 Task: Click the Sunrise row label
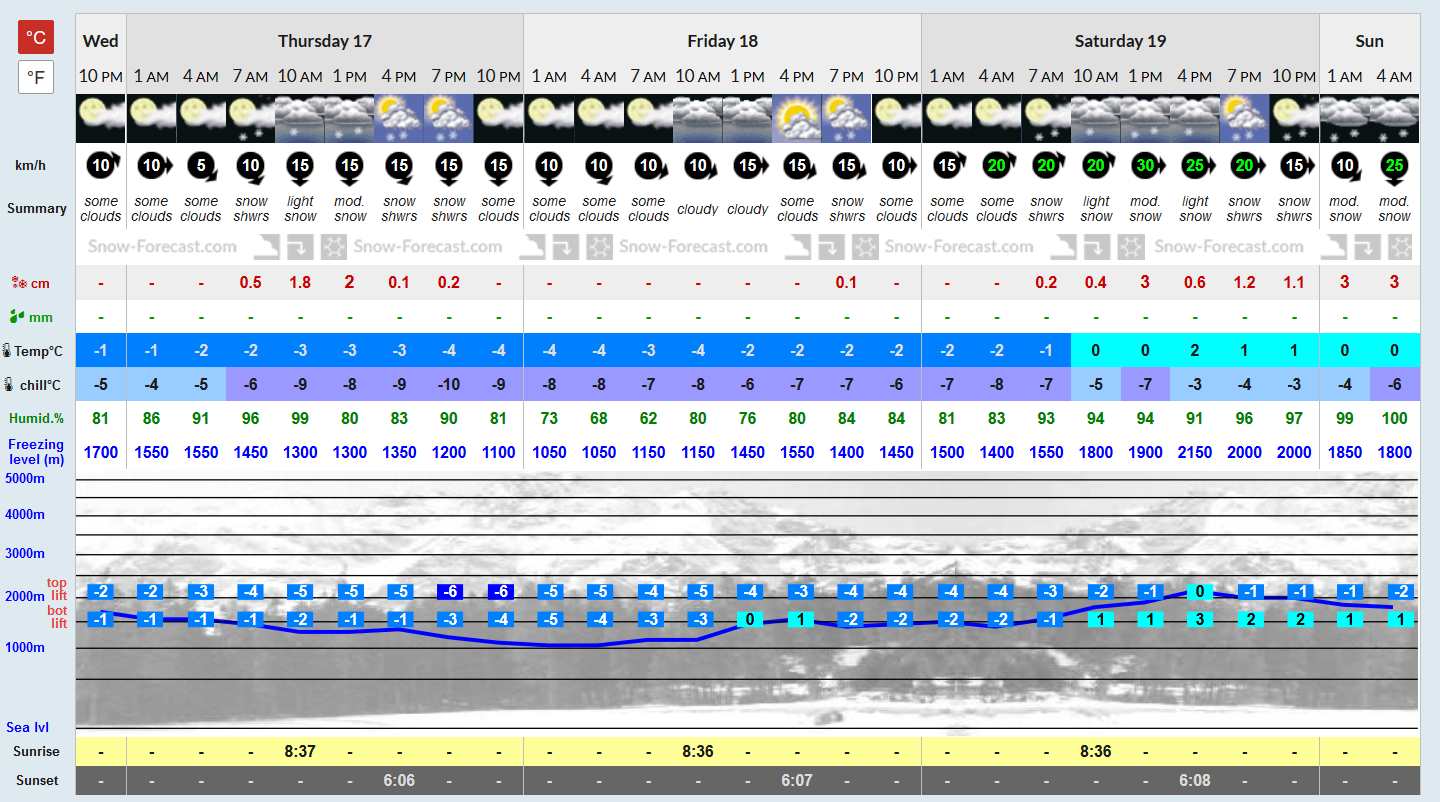[36, 751]
